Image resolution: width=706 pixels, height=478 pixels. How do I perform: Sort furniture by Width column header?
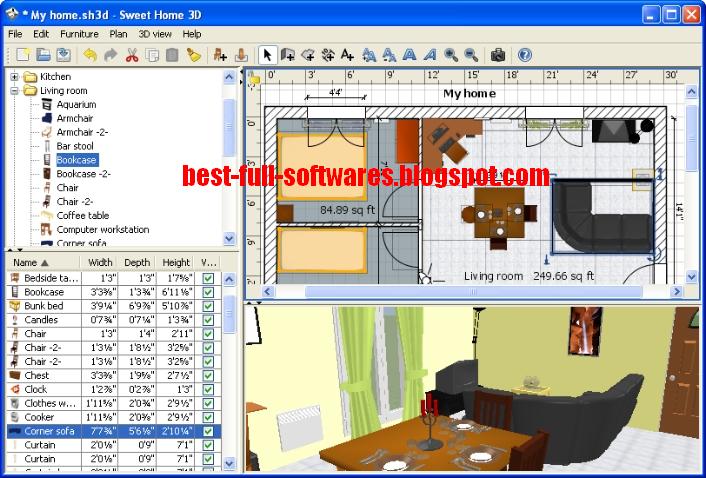click(100, 262)
